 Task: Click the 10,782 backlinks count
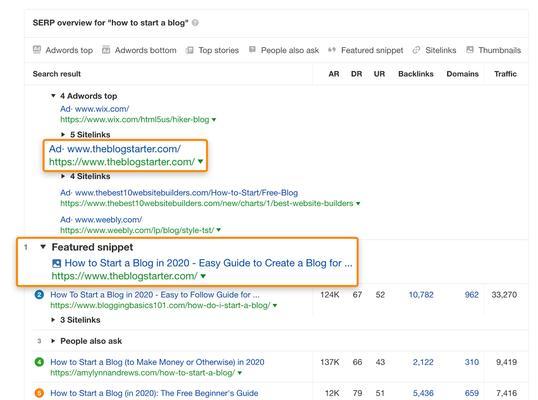point(421,295)
